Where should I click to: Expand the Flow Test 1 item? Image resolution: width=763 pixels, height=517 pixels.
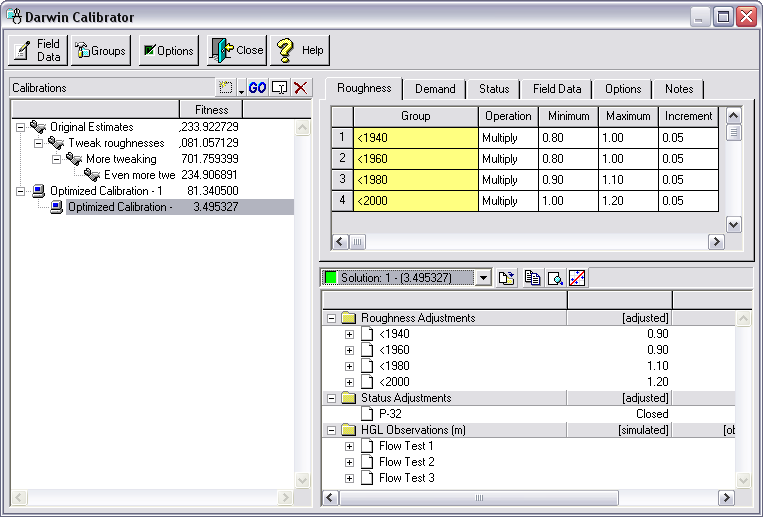point(349,446)
